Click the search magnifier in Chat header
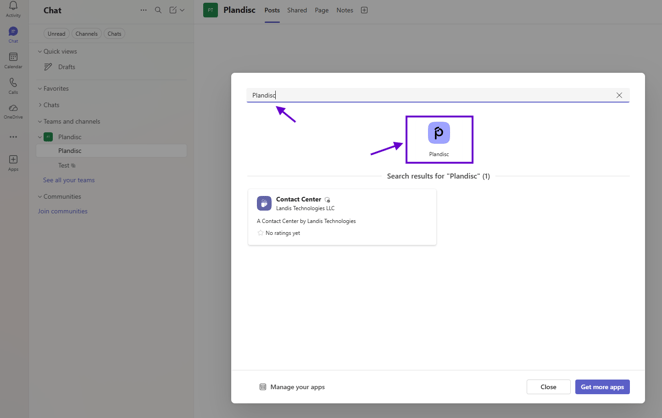Screen dimensions: 662x418 (x=158, y=10)
